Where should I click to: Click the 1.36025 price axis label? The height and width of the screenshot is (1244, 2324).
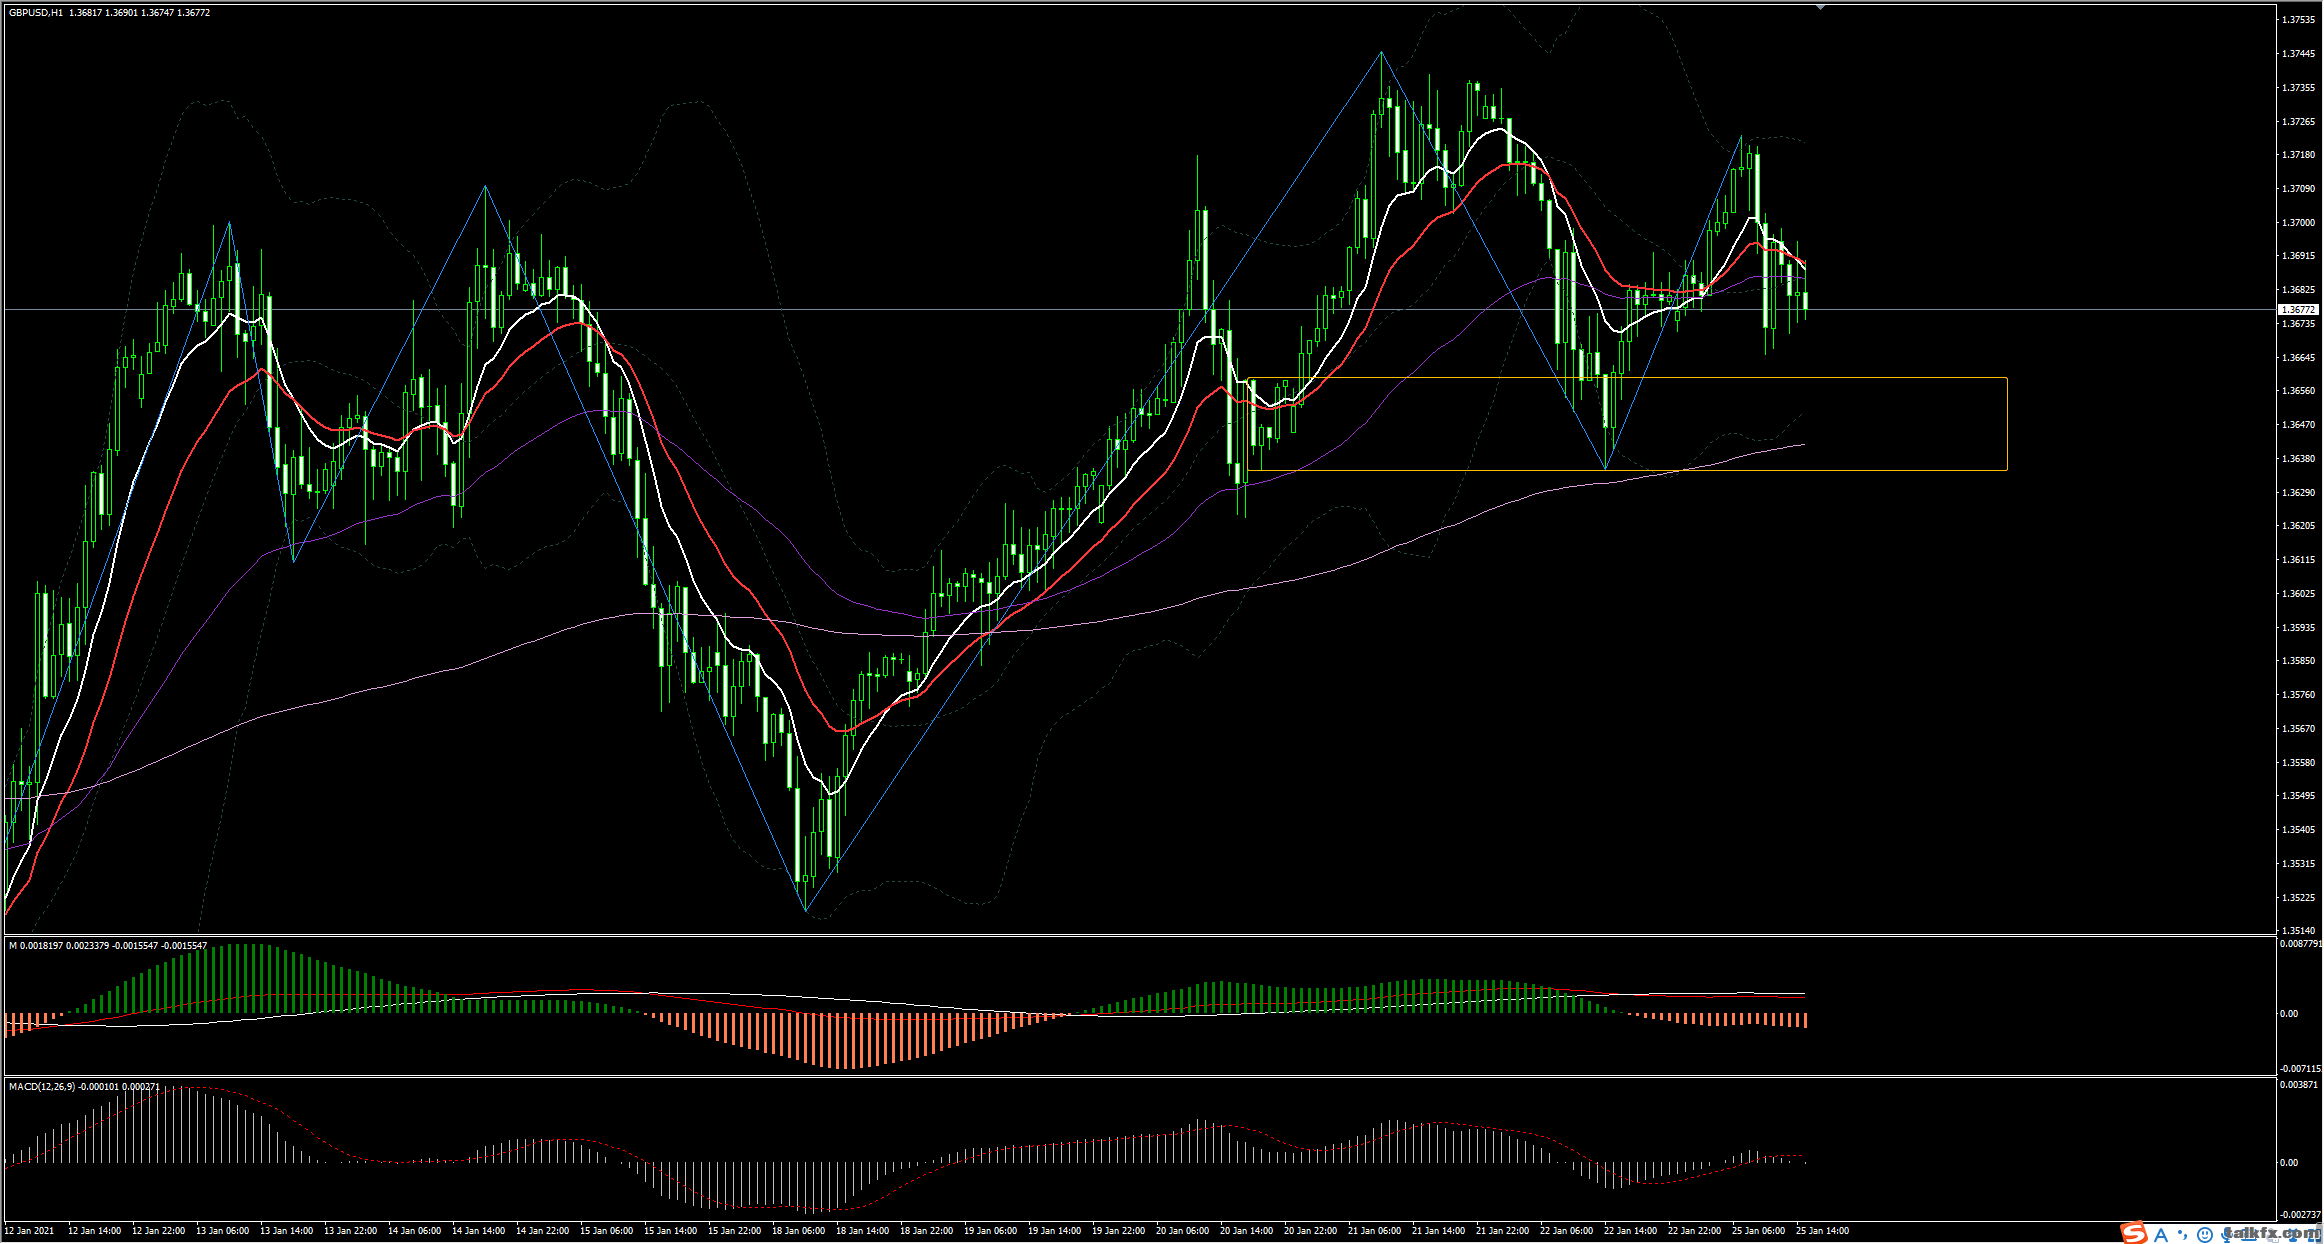(x=2297, y=593)
